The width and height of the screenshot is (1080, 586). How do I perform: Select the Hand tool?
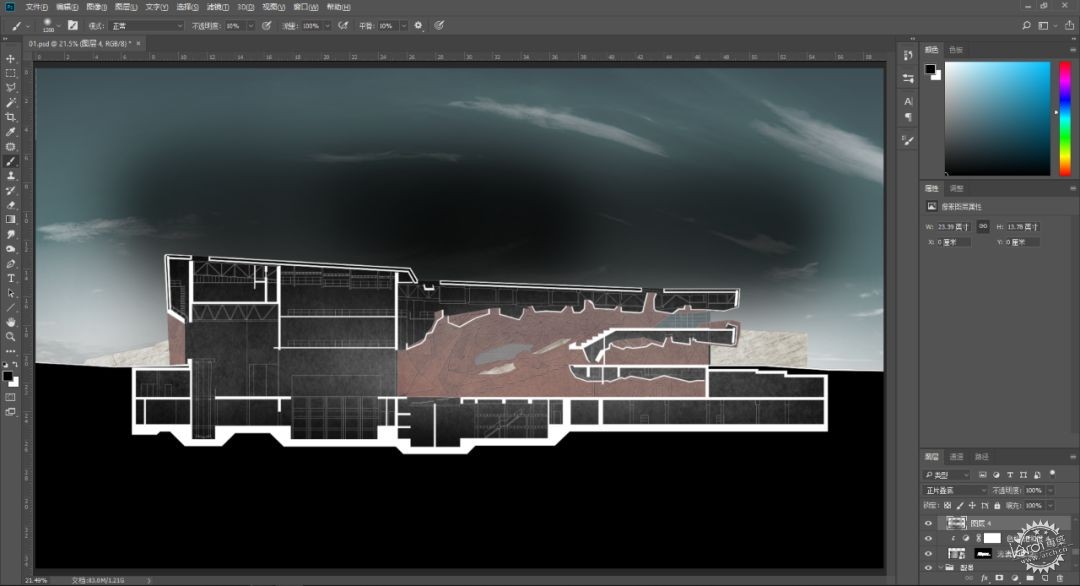10,322
